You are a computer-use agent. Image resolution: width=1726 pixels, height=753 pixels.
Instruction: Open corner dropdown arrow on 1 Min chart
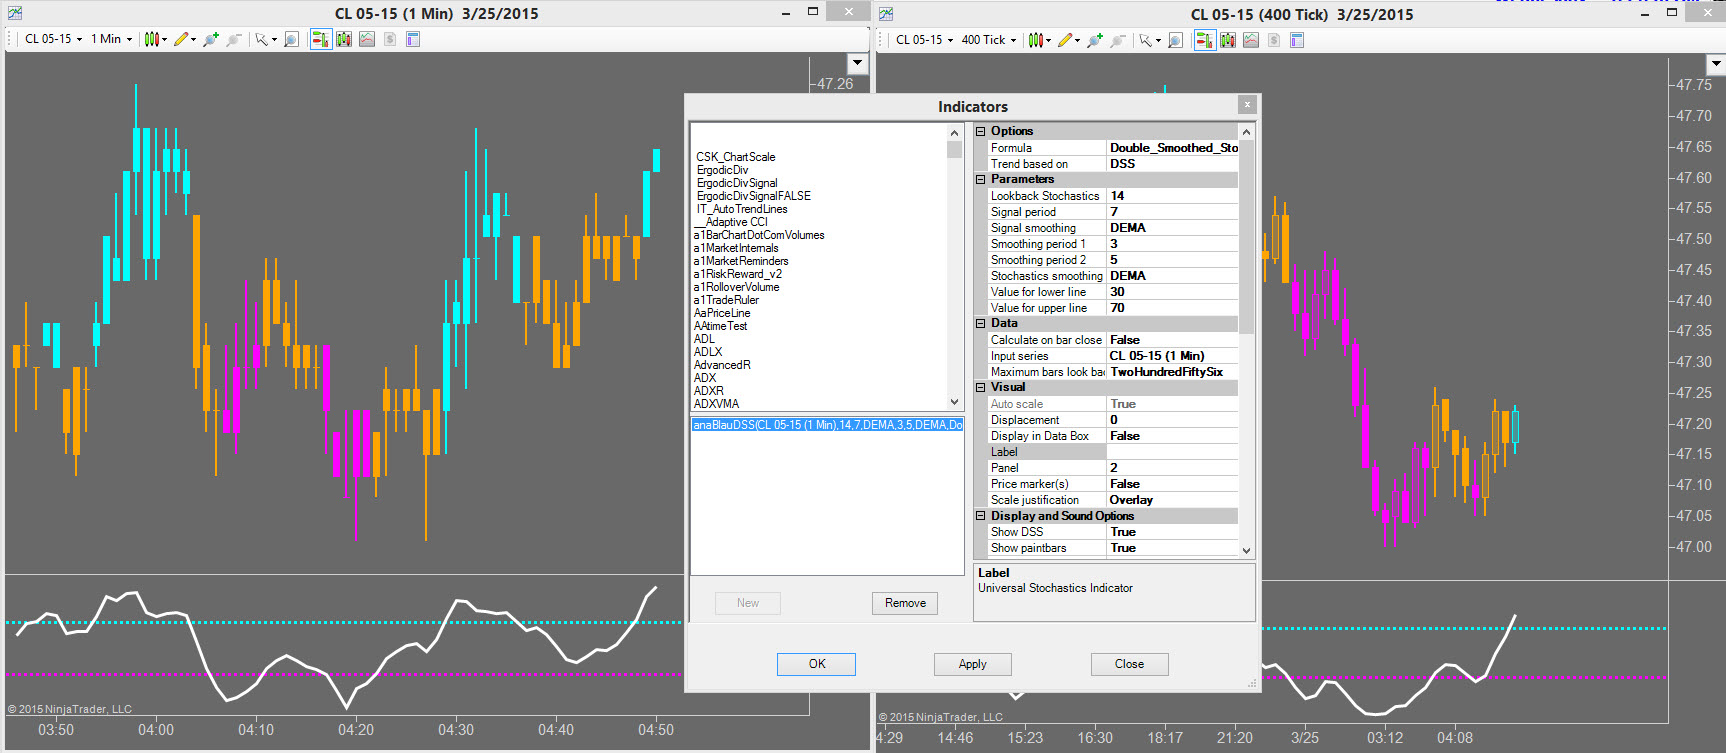point(857,63)
